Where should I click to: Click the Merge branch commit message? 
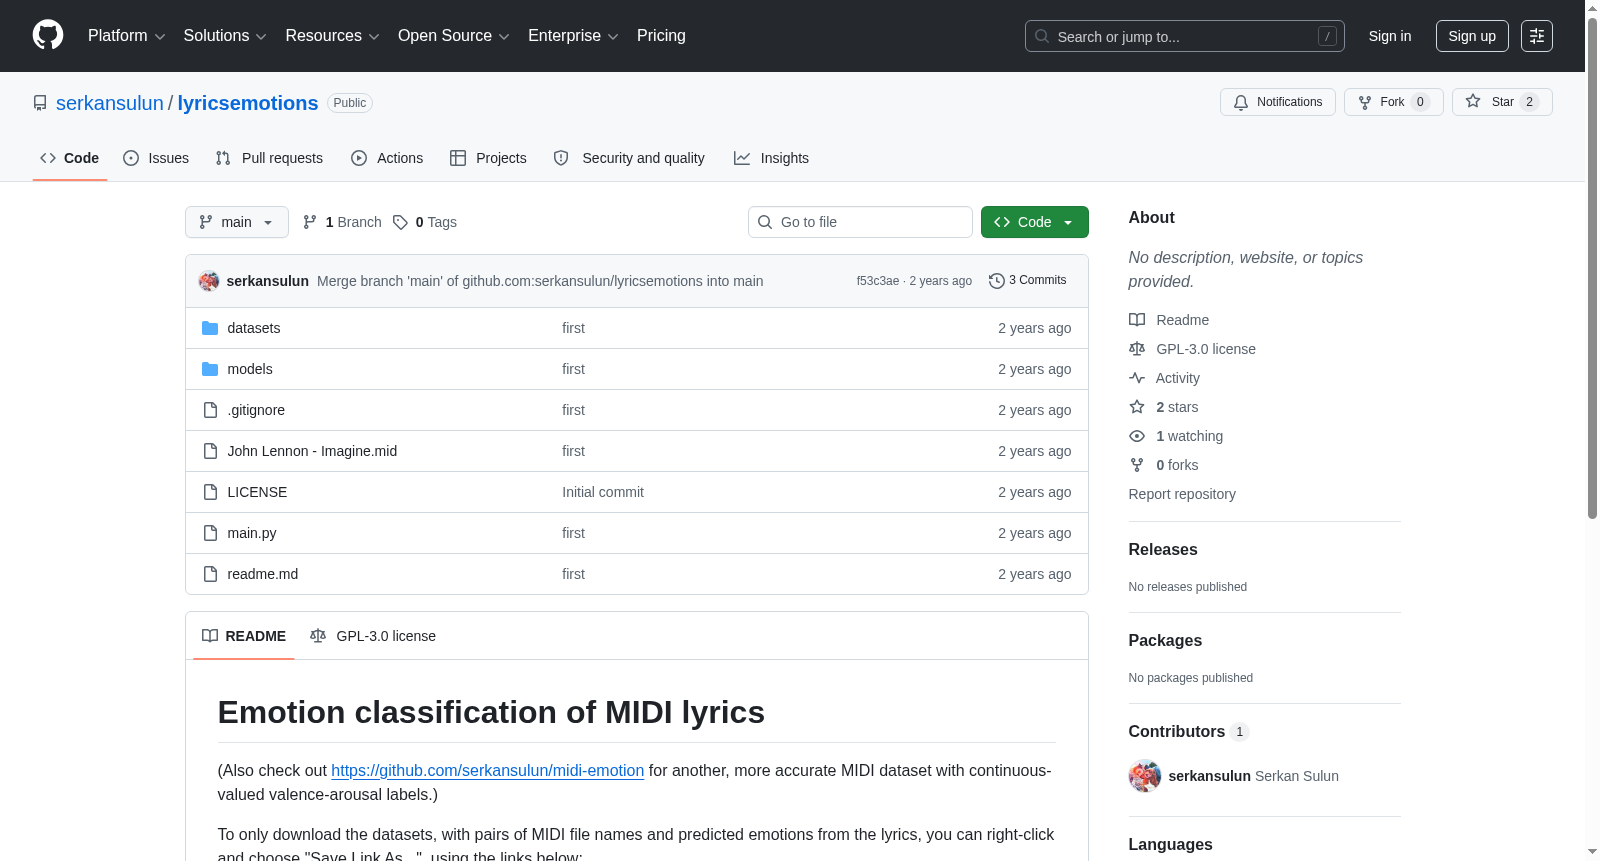540,281
